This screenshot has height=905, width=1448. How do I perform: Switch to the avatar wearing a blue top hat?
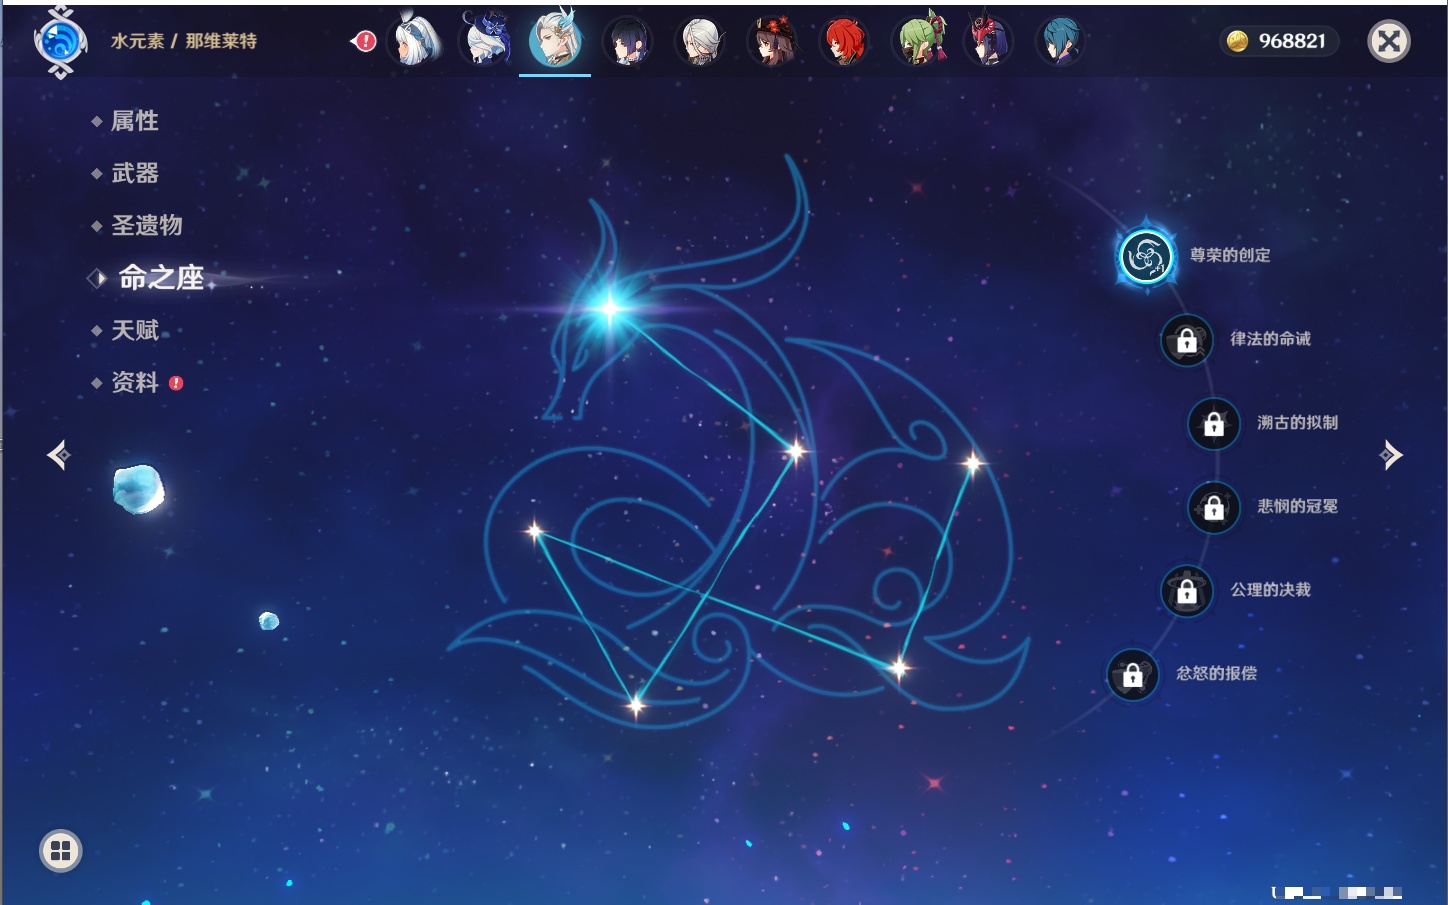click(x=486, y=41)
